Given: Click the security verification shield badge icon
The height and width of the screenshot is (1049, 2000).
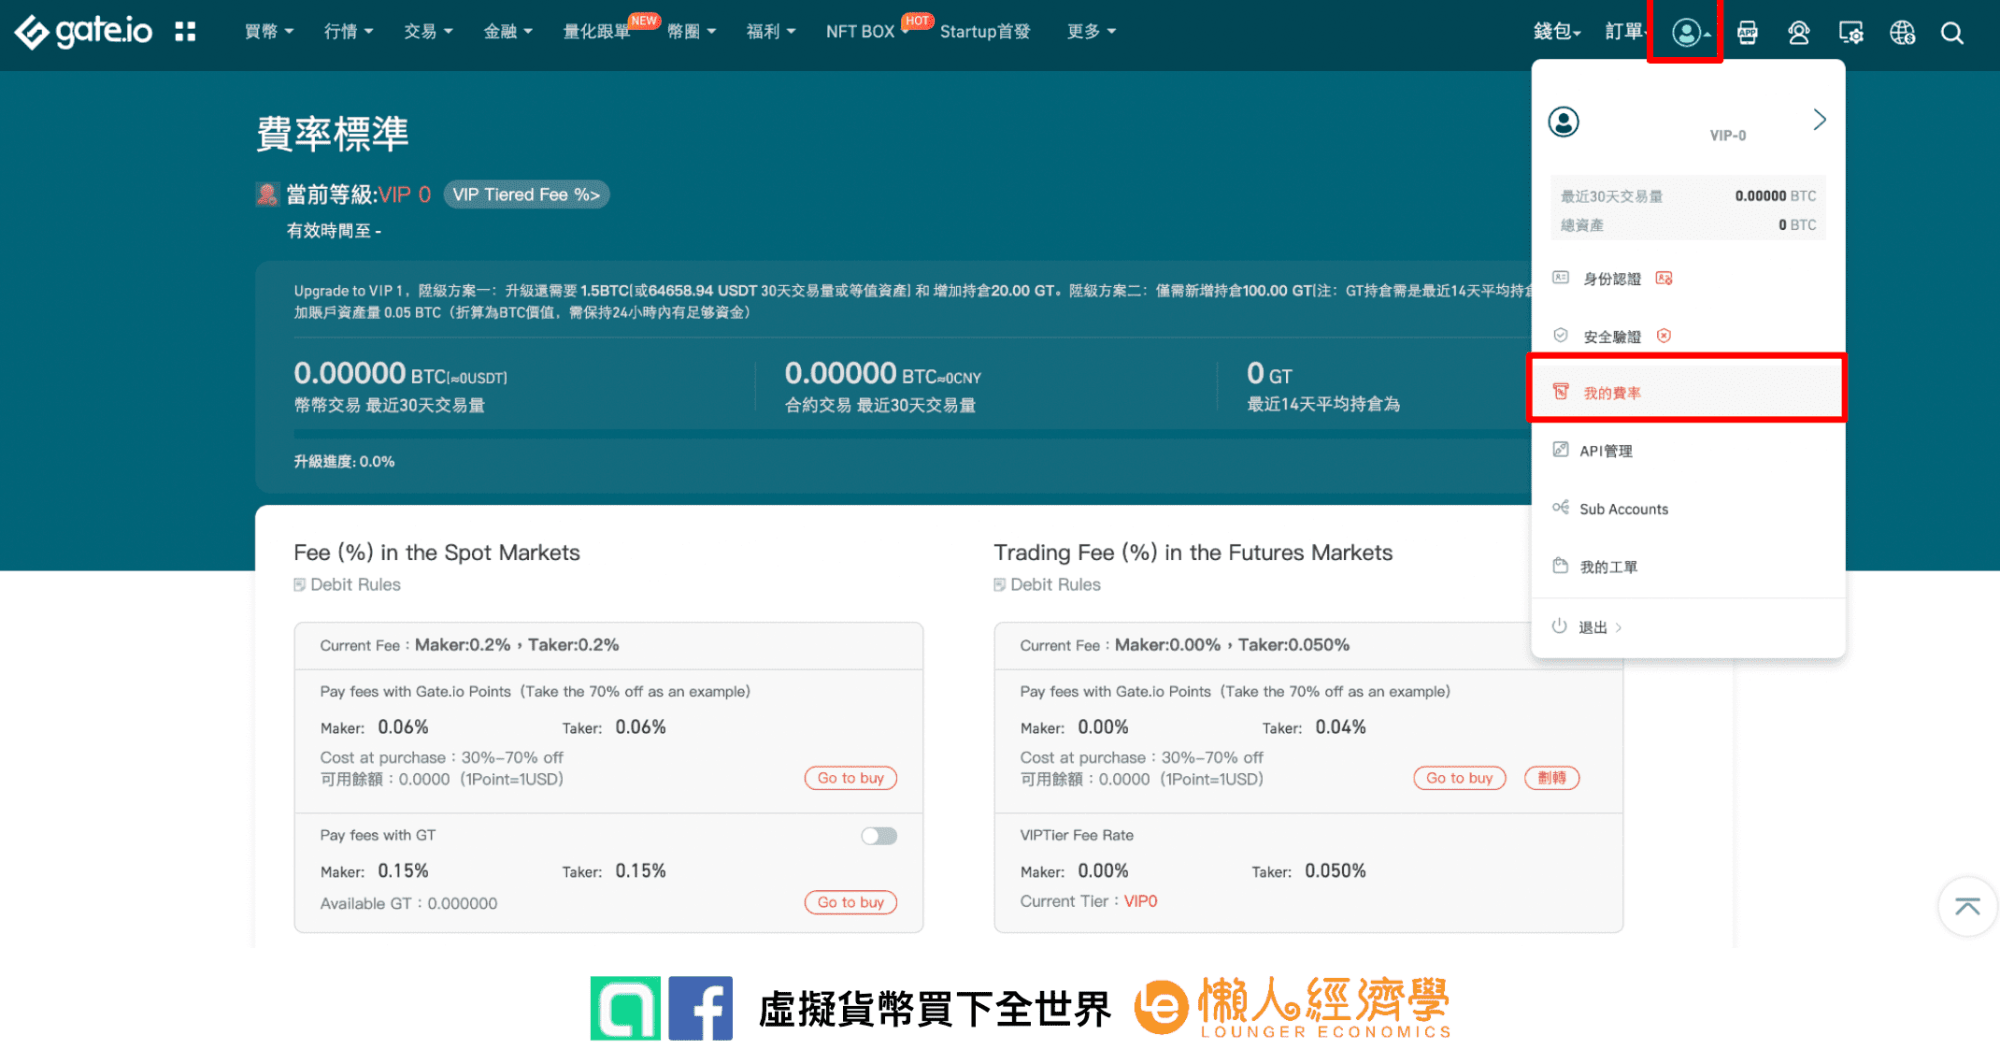Looking at the screenshot, I should coord(1664,336).
